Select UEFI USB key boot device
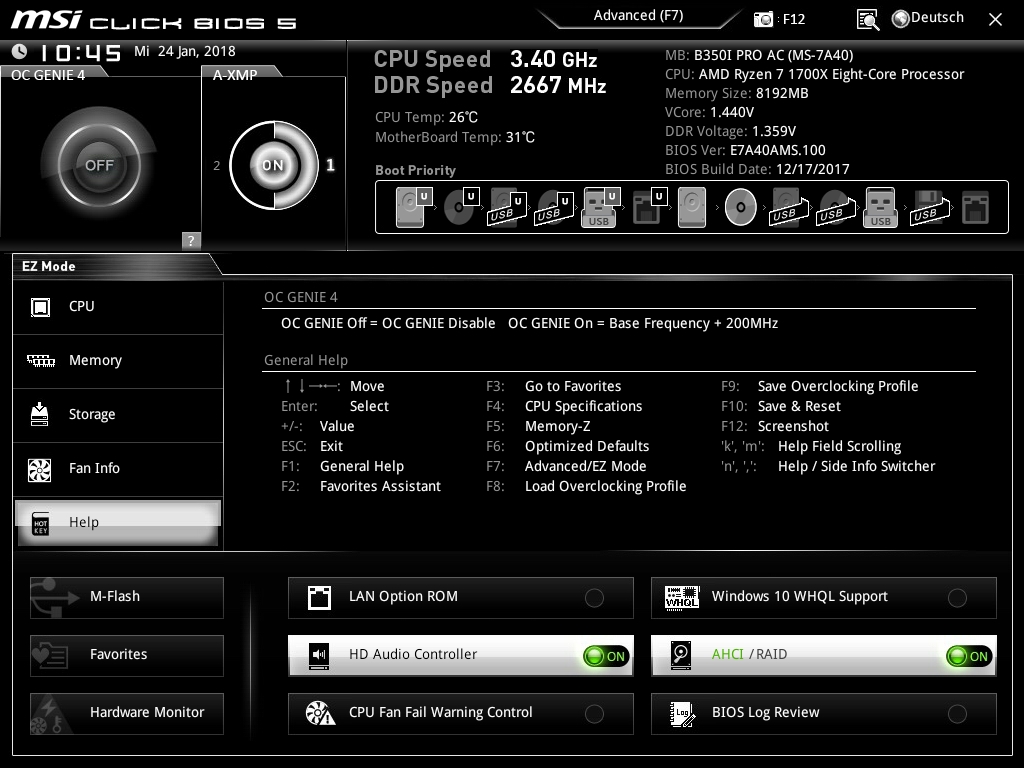This screenshot has height=768, width=1024. click(x=600, y=208)
